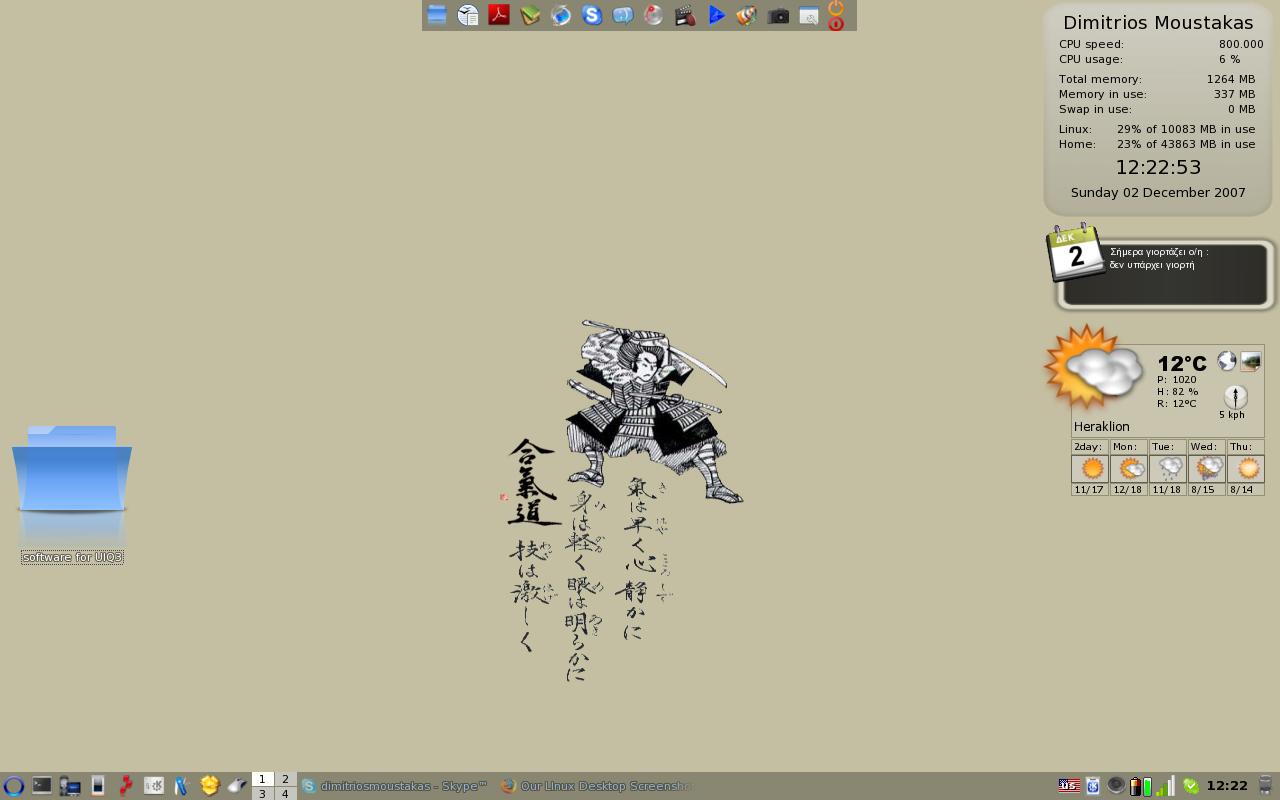Open the chat bubble messenger icon in top dock
This screenshot has height=800, width=1280.
pos(623,15)
